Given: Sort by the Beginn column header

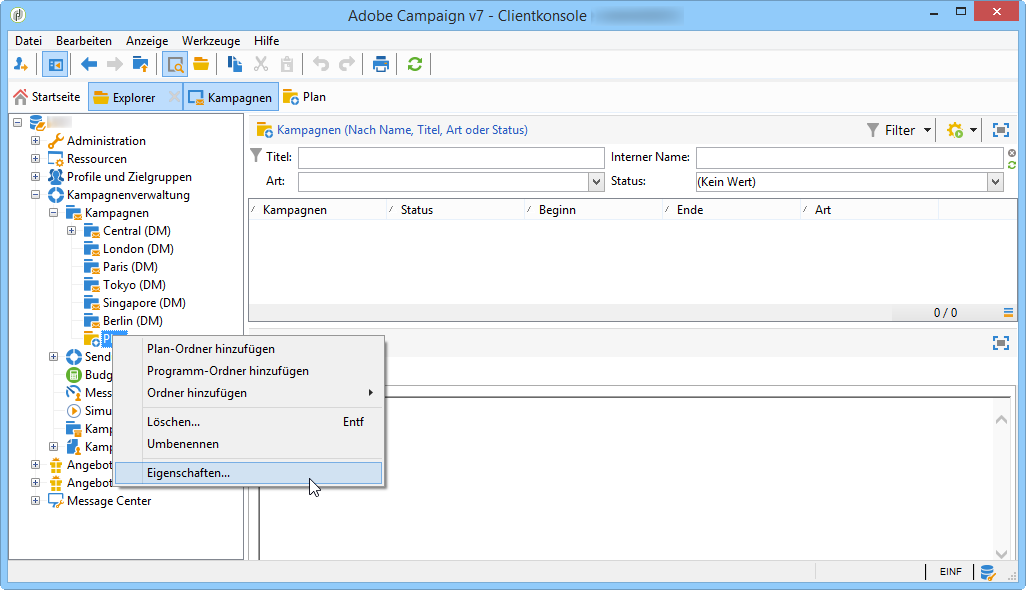Looking at the screenshot, I should coord(593,210).
